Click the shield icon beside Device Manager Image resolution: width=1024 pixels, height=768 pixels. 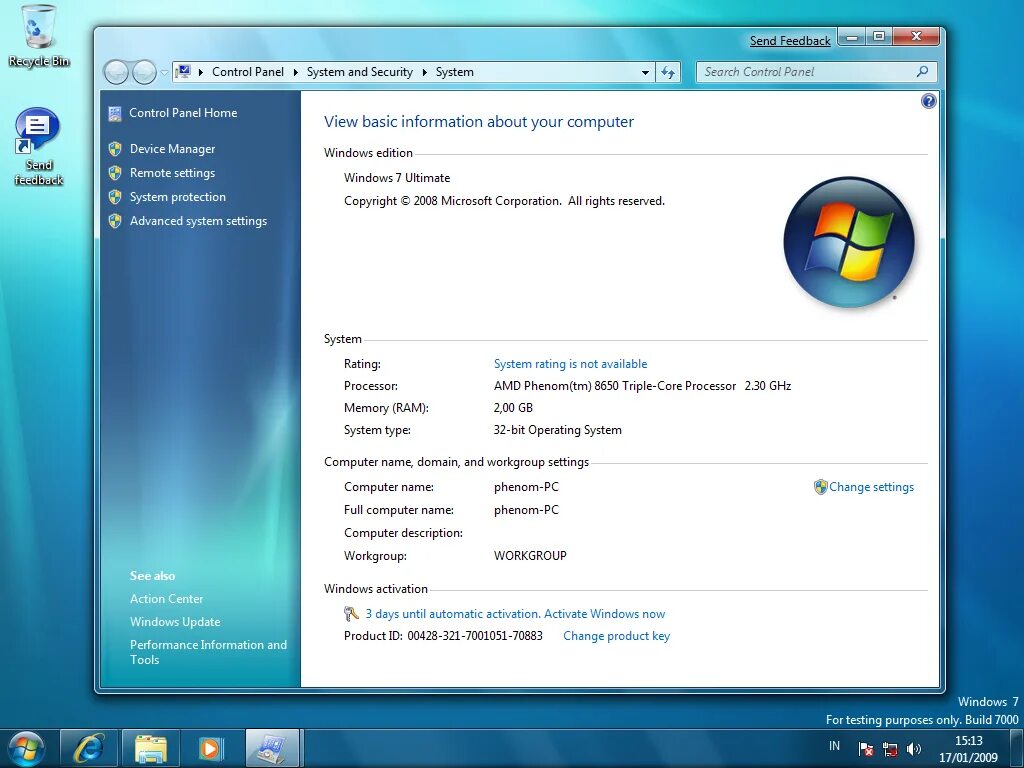(x=115, y=149)
